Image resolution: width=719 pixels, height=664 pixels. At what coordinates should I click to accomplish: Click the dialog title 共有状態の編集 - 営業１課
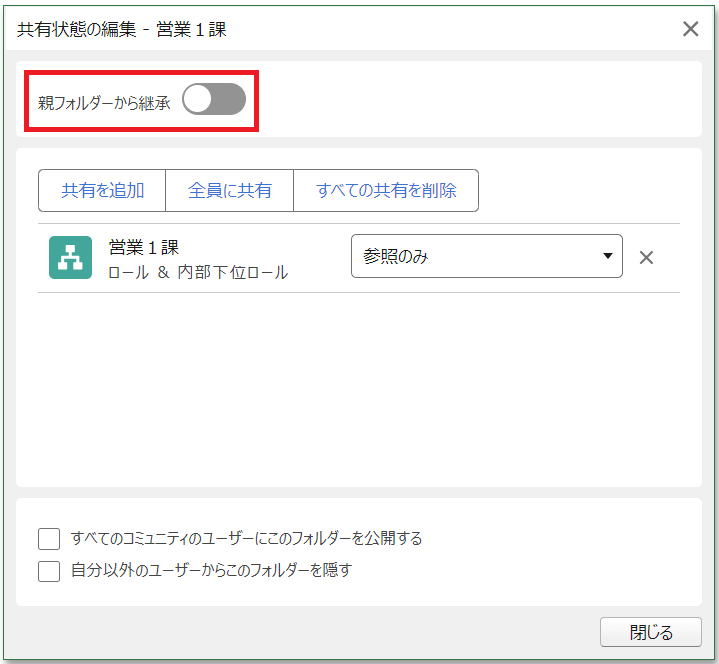point(122,29)
